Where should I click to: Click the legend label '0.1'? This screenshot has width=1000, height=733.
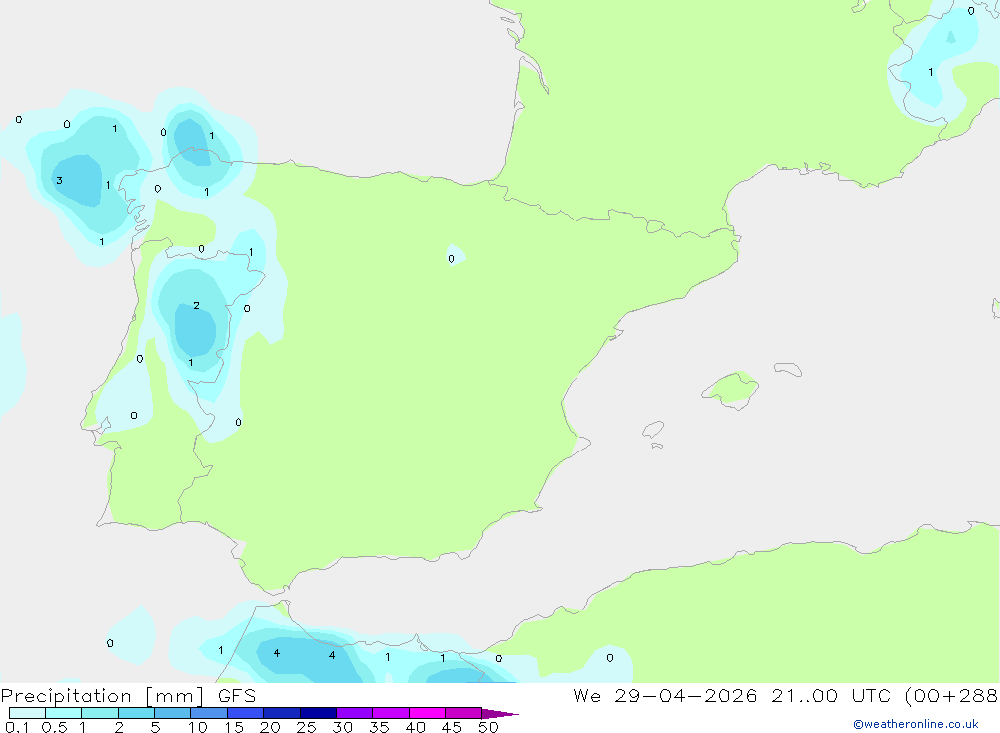(x=17, y=727)
